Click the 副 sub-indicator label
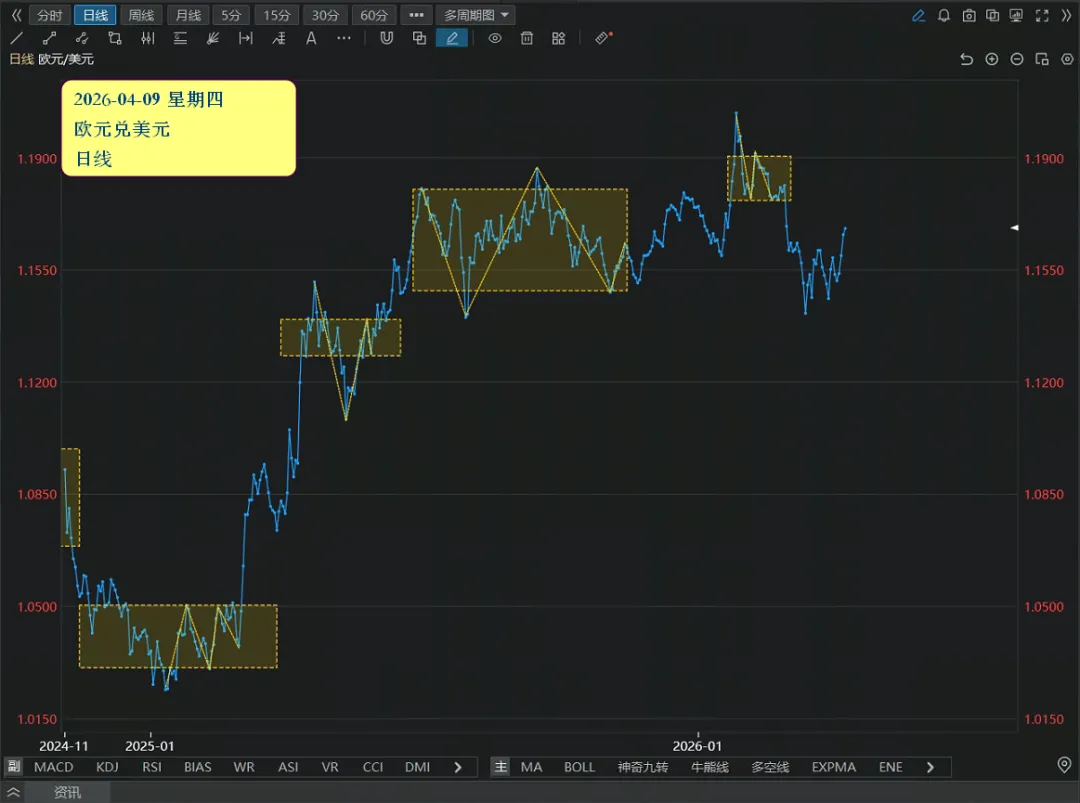Viewport: 1080px width, 803px height. [13, 766]
